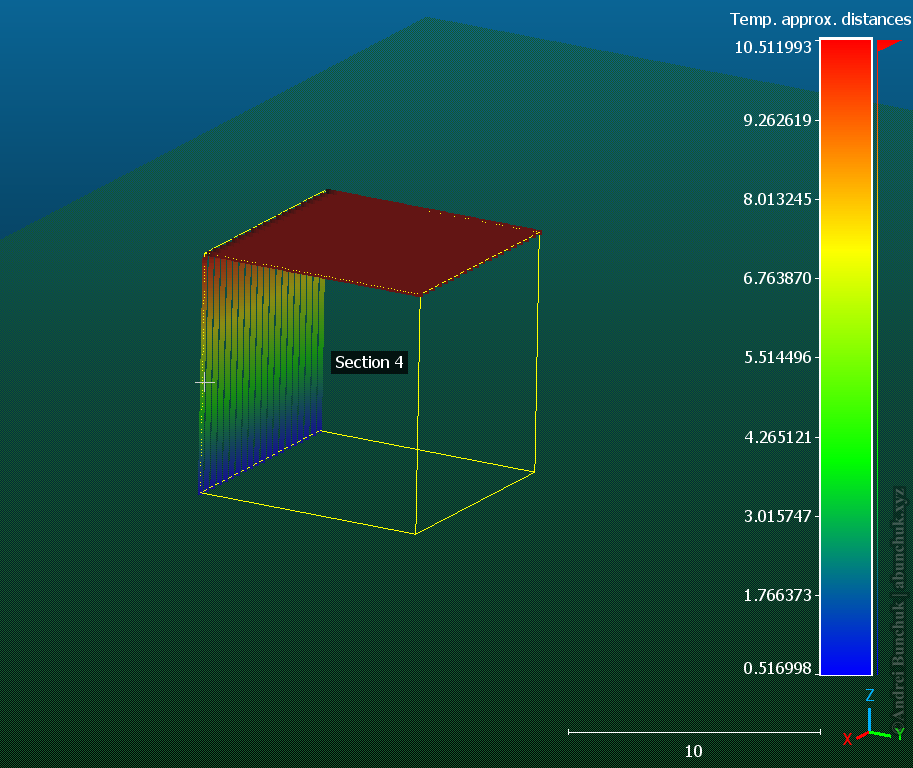913x768 pixels.
Task: Click the red triangle marker atop color scale
Action: click(x=888, y=44)
